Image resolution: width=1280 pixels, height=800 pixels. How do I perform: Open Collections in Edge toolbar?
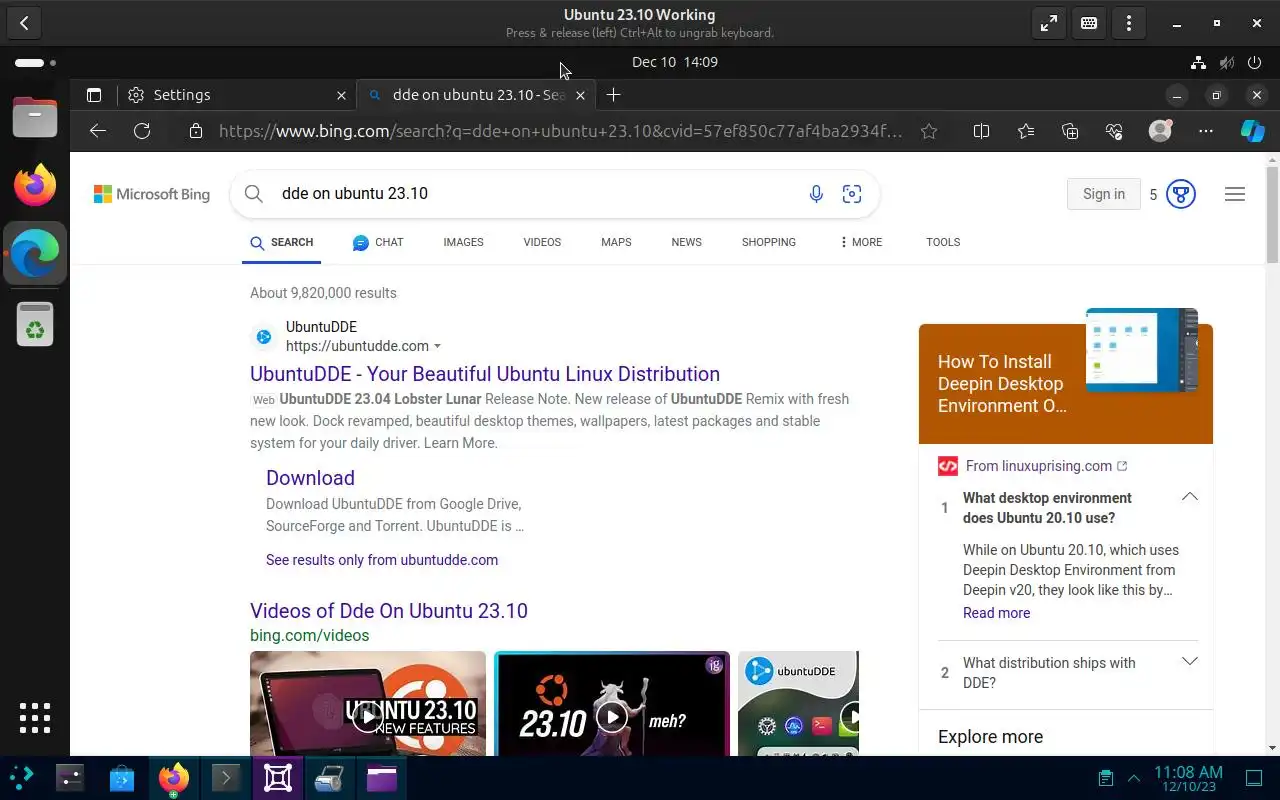[x=1070, y=131]
